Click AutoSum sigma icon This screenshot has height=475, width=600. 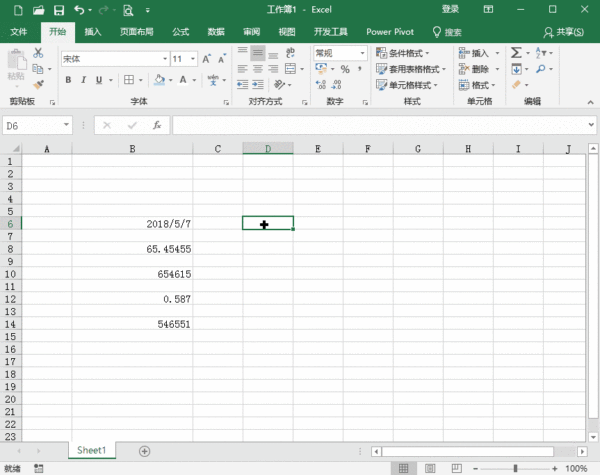point(516,53)
